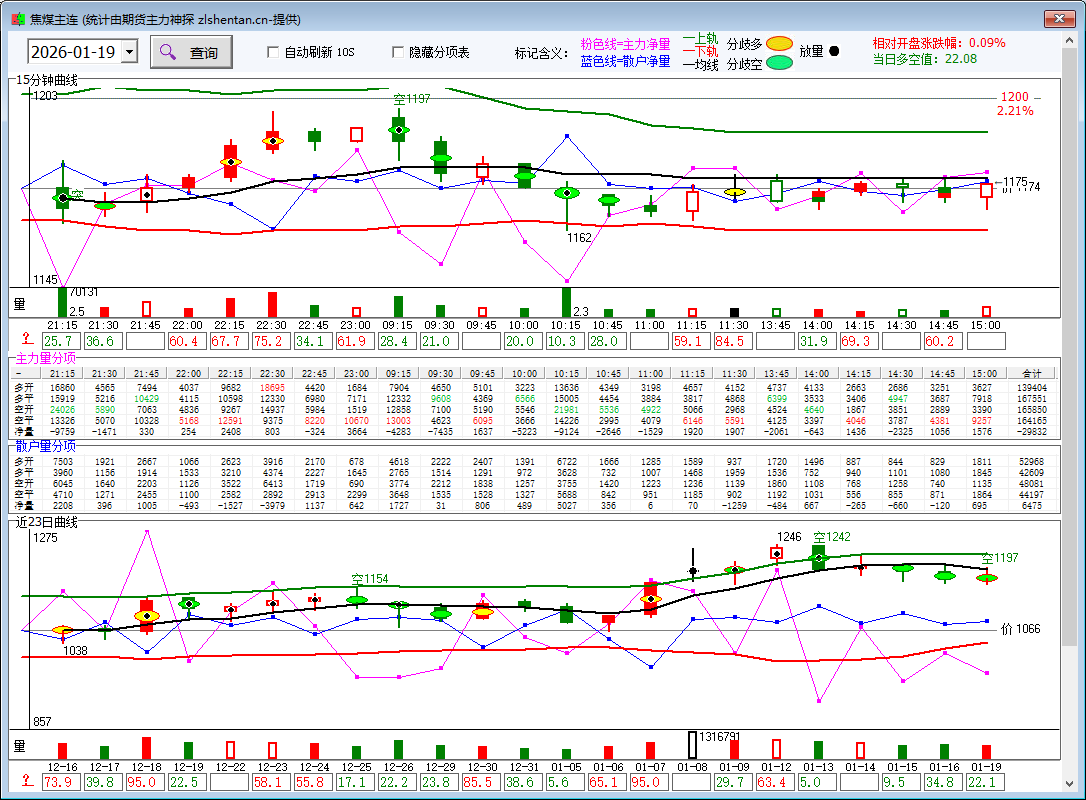The height and width of the screenshot is (800, 1086).
Task: Click the scrollbar up arrow
Action: 1069,41
